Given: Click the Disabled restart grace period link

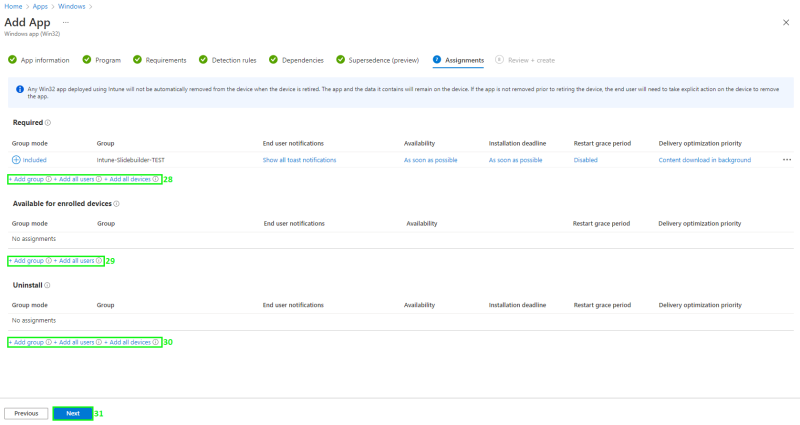Looking at the screenshot, I should tap(585, 160).
